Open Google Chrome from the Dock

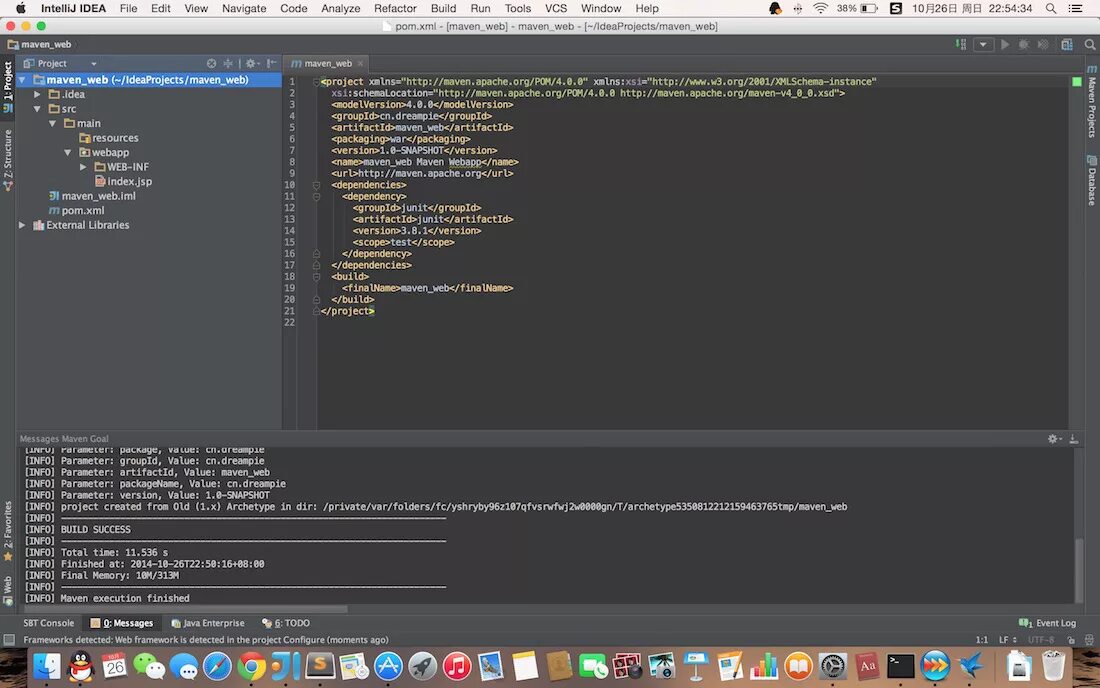pyautogui.click(x=251, y=666)
